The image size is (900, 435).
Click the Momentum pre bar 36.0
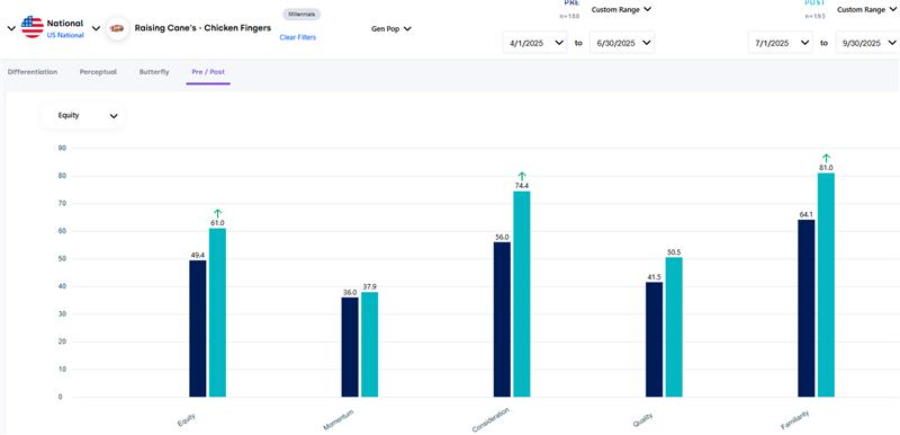coord(350,347)
